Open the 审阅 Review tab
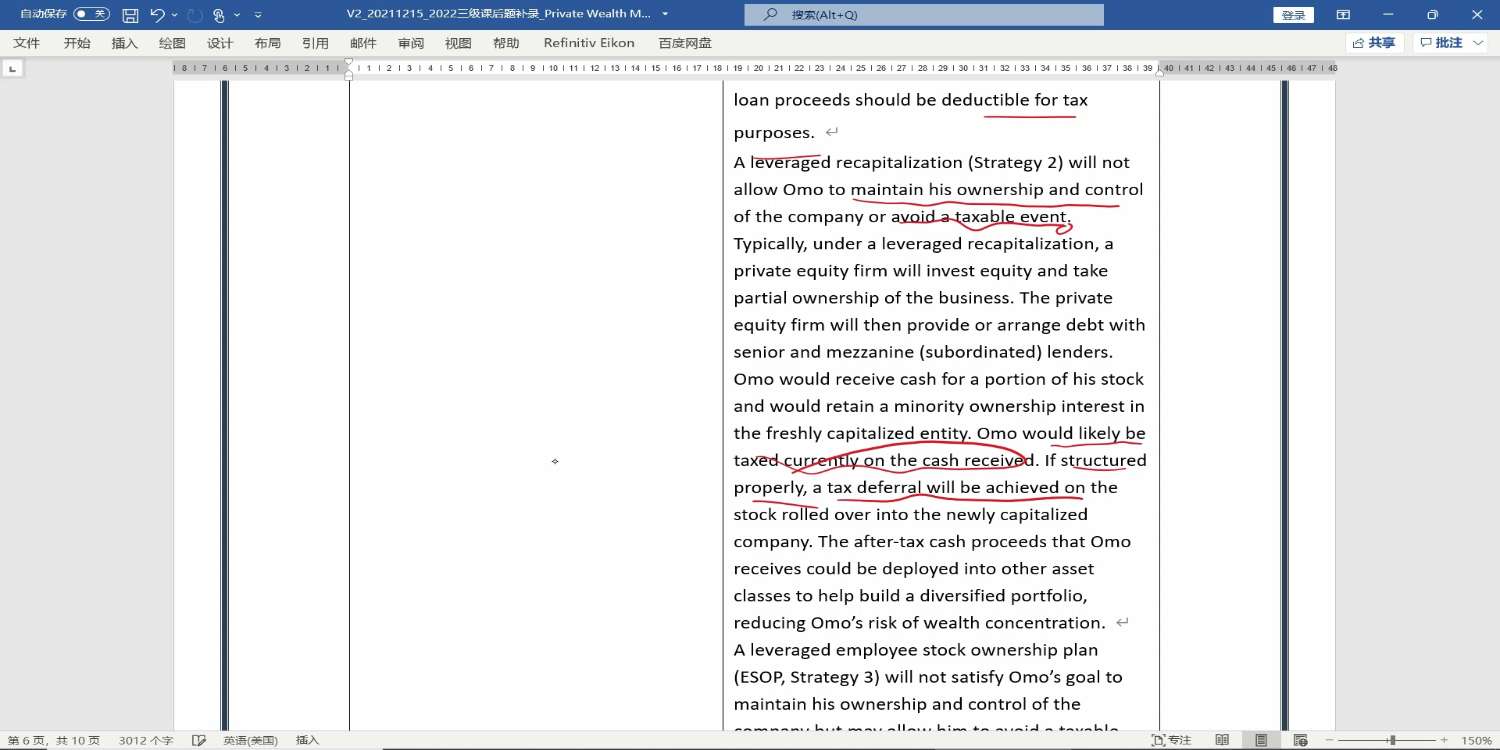Viewport: 1500px width, 750px height. coord(410,43)
